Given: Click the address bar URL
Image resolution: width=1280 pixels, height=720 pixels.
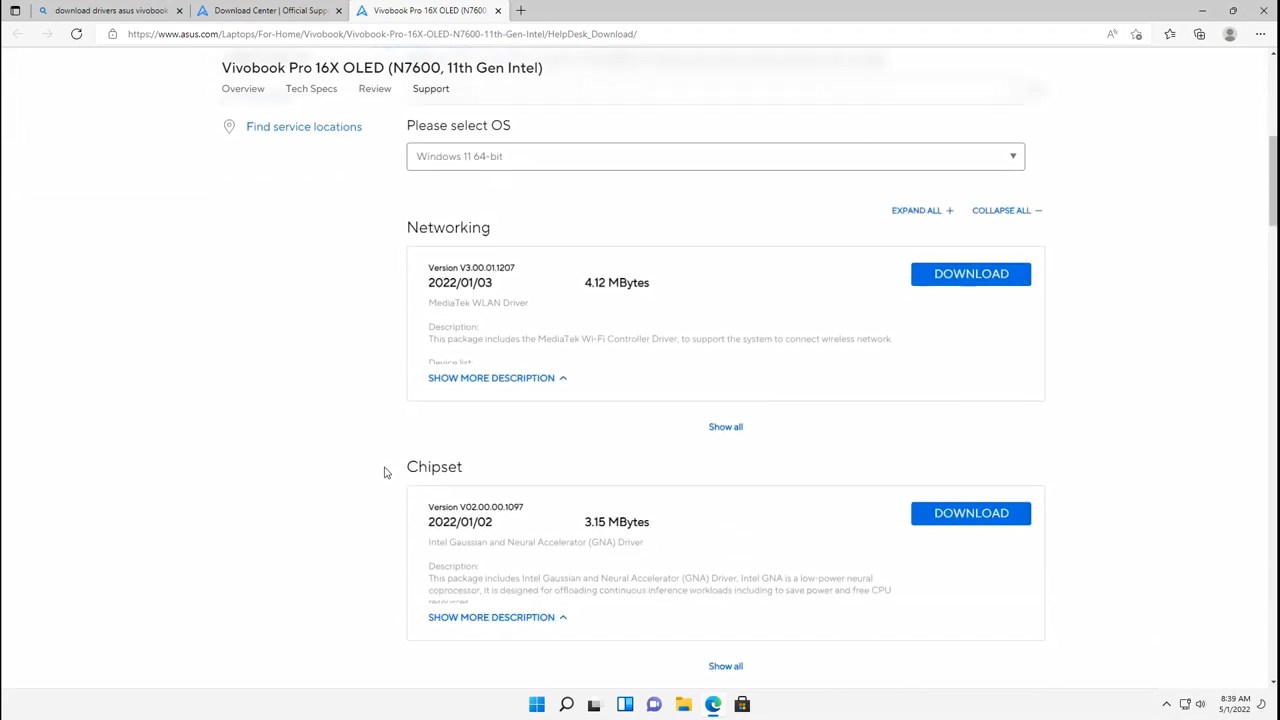Looking at the screenshot, I should click(x=382, y=34).
